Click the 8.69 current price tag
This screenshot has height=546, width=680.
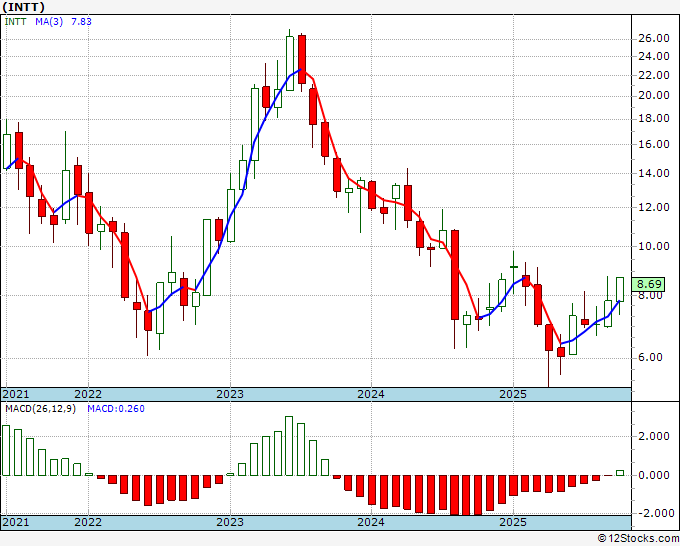(649, 284)
